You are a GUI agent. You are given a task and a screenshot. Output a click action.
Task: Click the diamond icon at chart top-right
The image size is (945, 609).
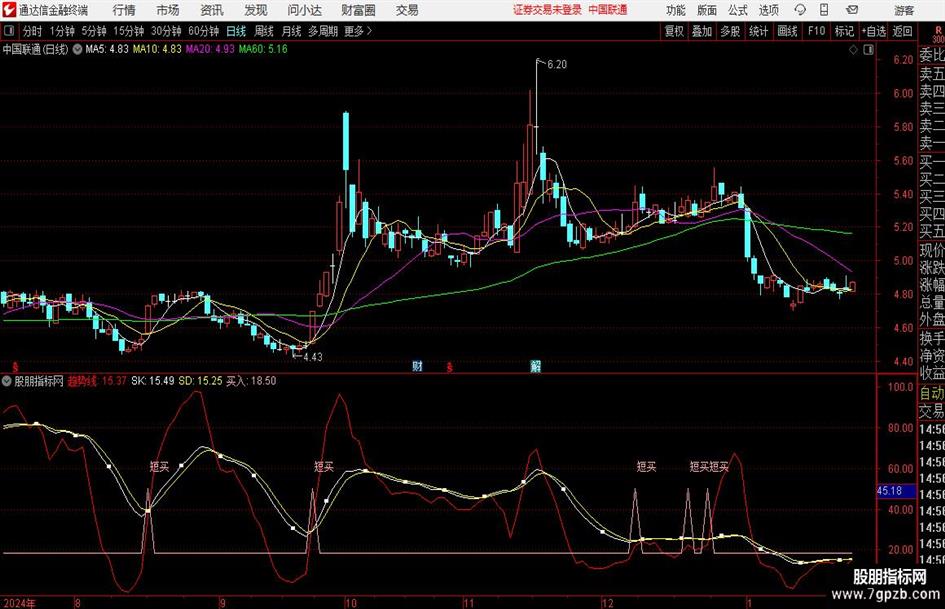[853, 50]
